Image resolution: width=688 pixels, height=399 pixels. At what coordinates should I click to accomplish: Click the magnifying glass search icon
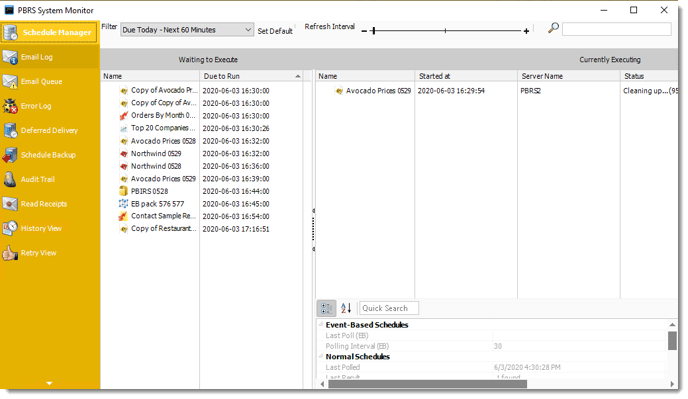553,28
